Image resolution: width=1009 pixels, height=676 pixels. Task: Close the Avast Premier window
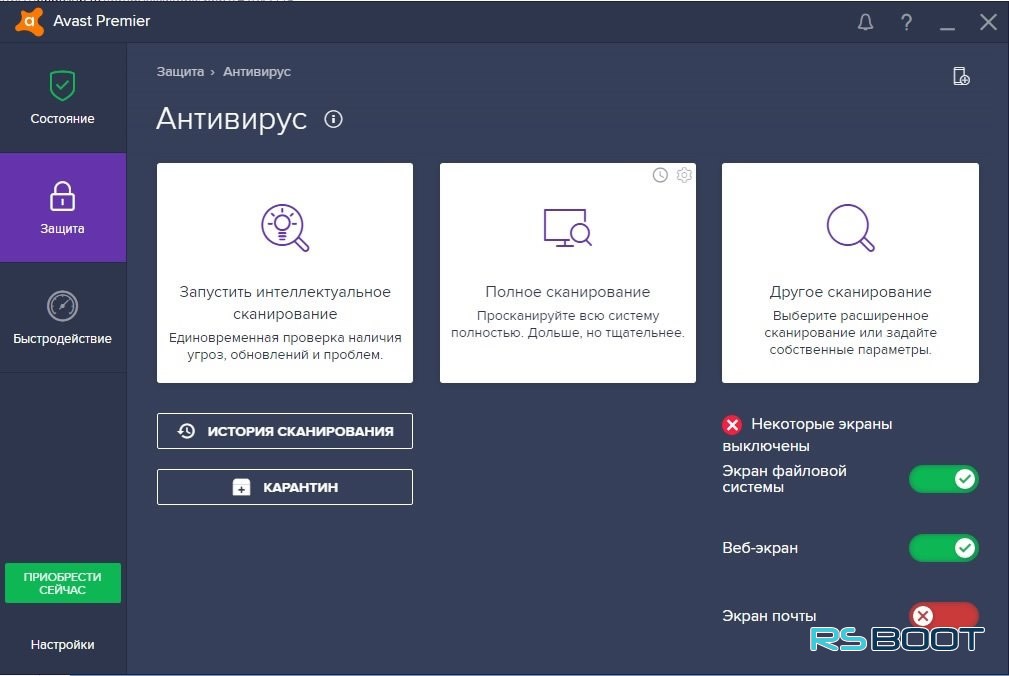988,23
